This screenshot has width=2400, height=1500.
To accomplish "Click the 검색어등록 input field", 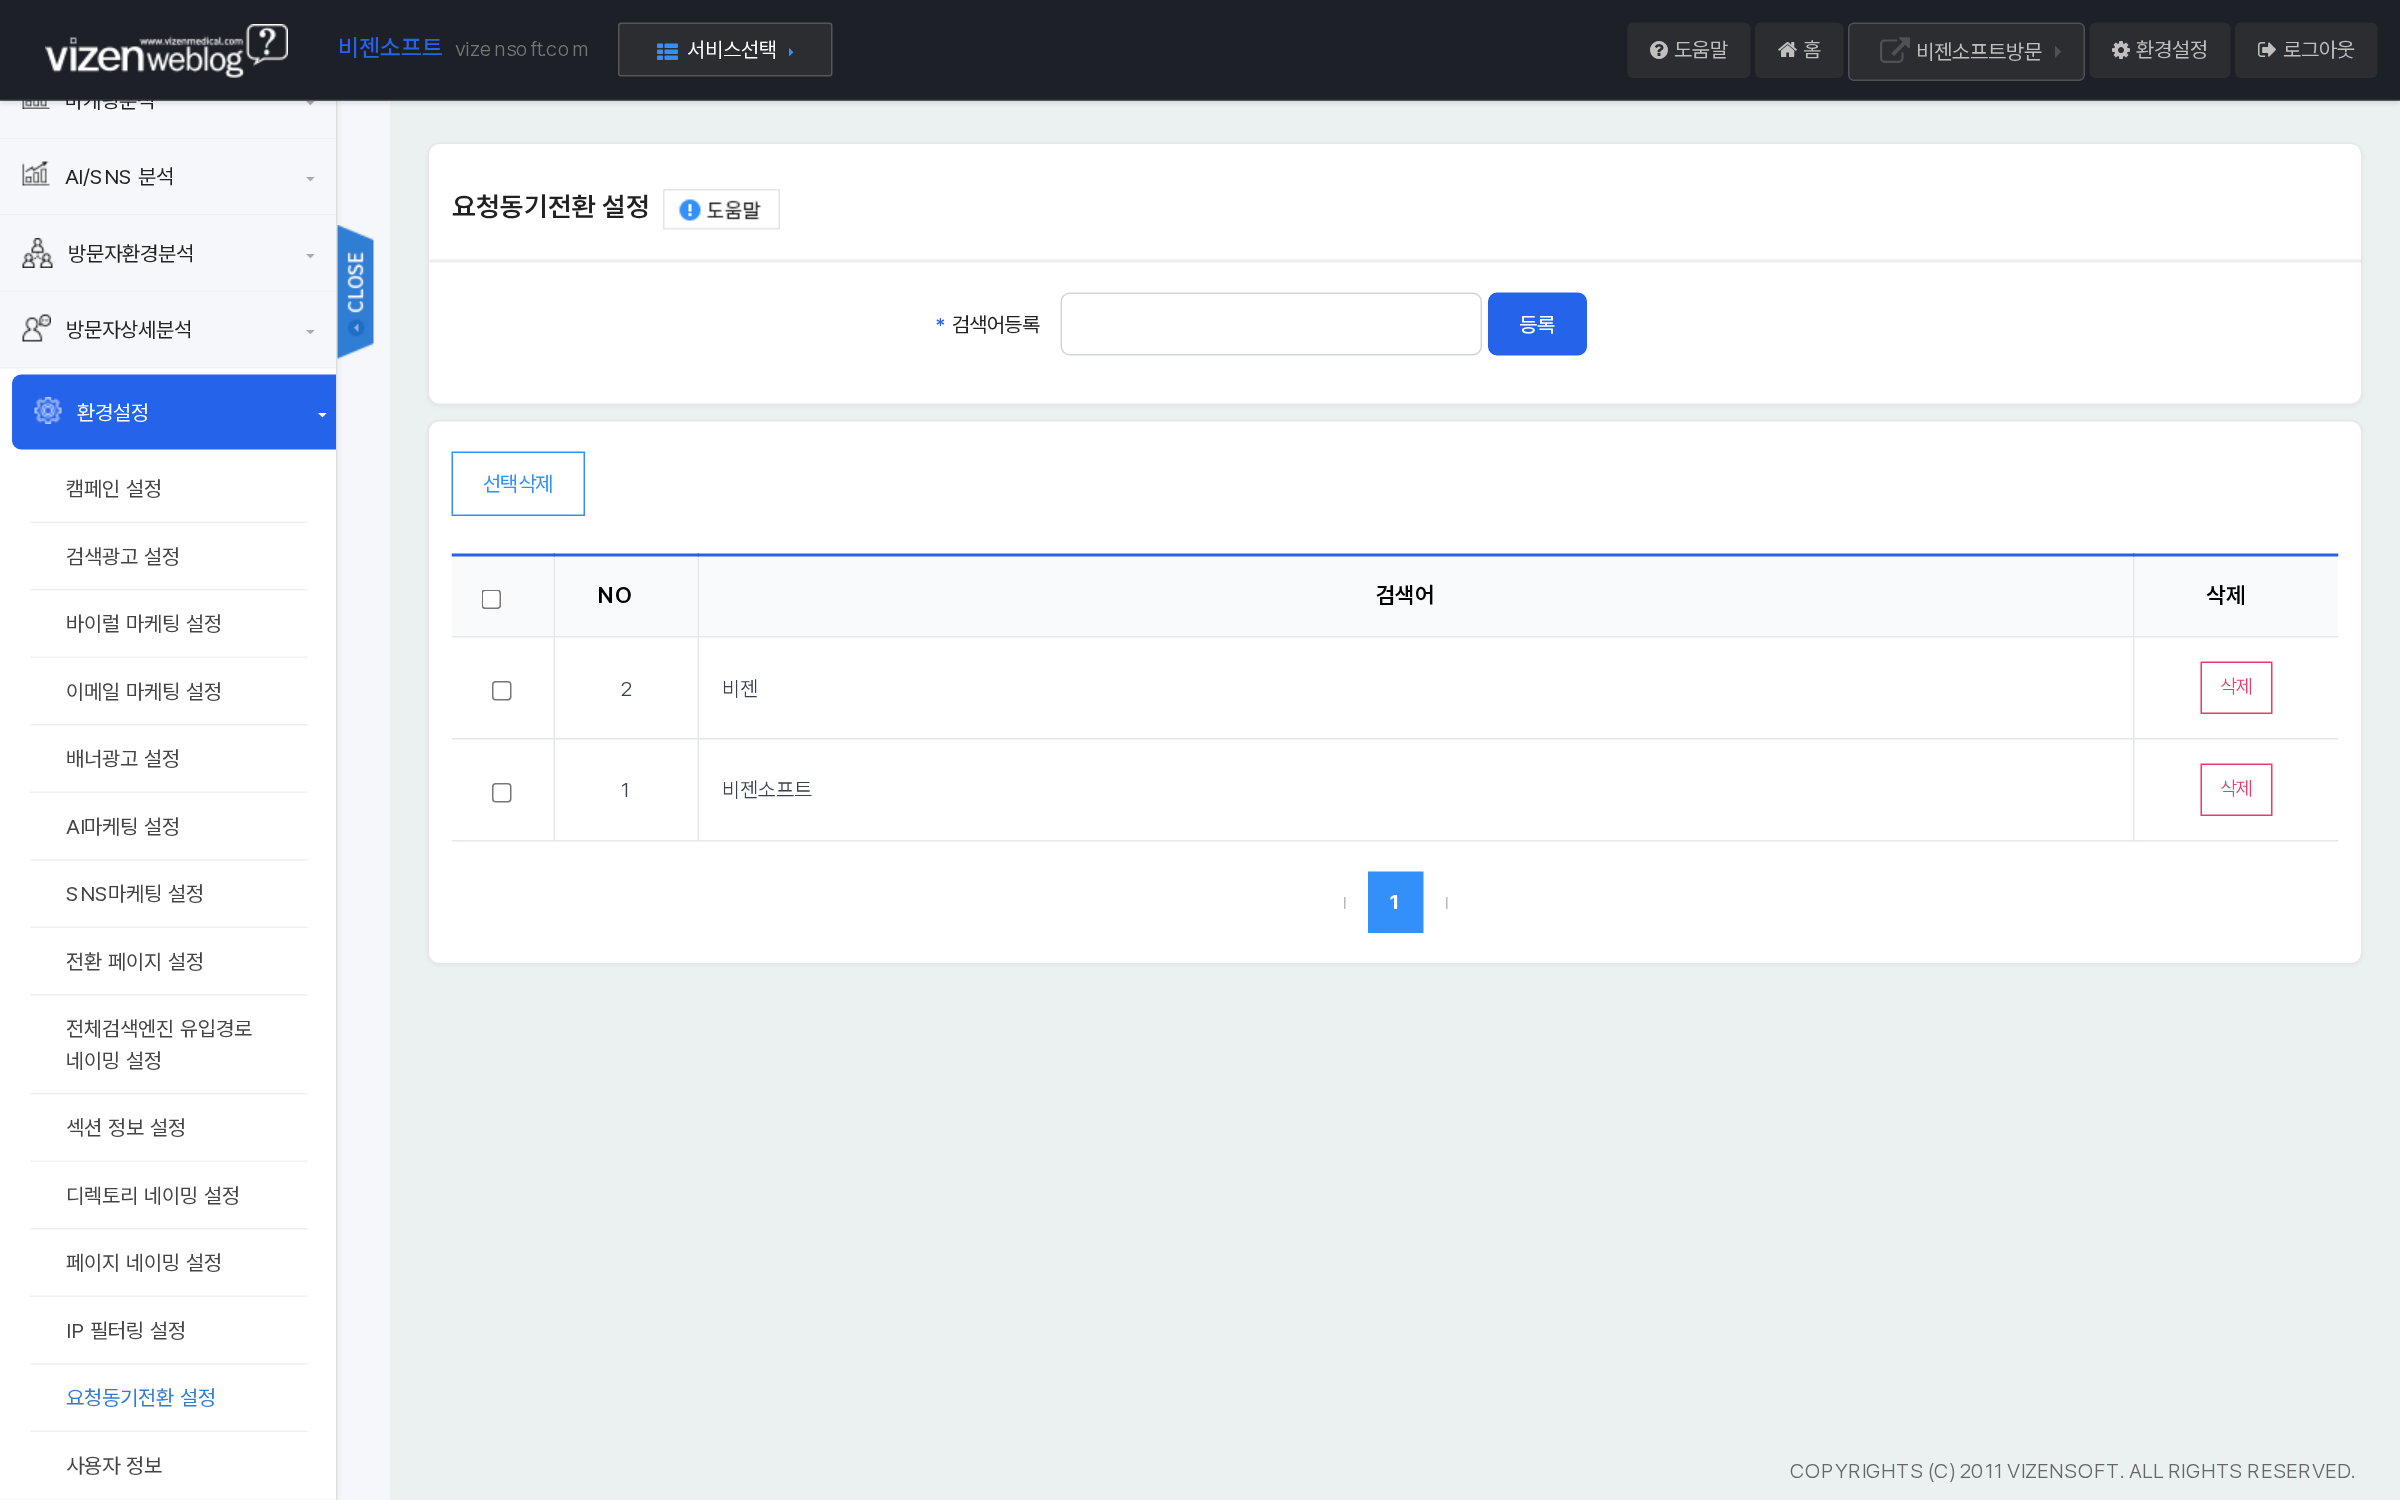I will (x=1270, y=324).
